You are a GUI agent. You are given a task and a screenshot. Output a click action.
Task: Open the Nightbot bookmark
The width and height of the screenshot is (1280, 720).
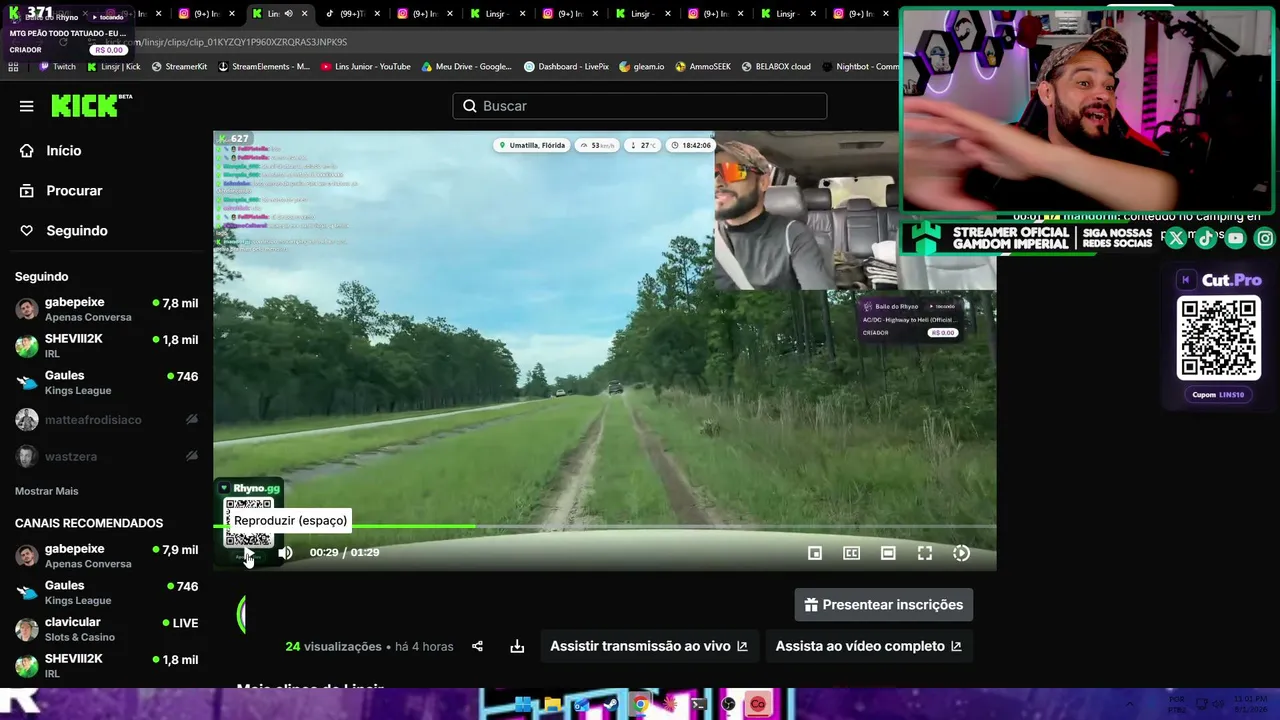coord(860,67)
